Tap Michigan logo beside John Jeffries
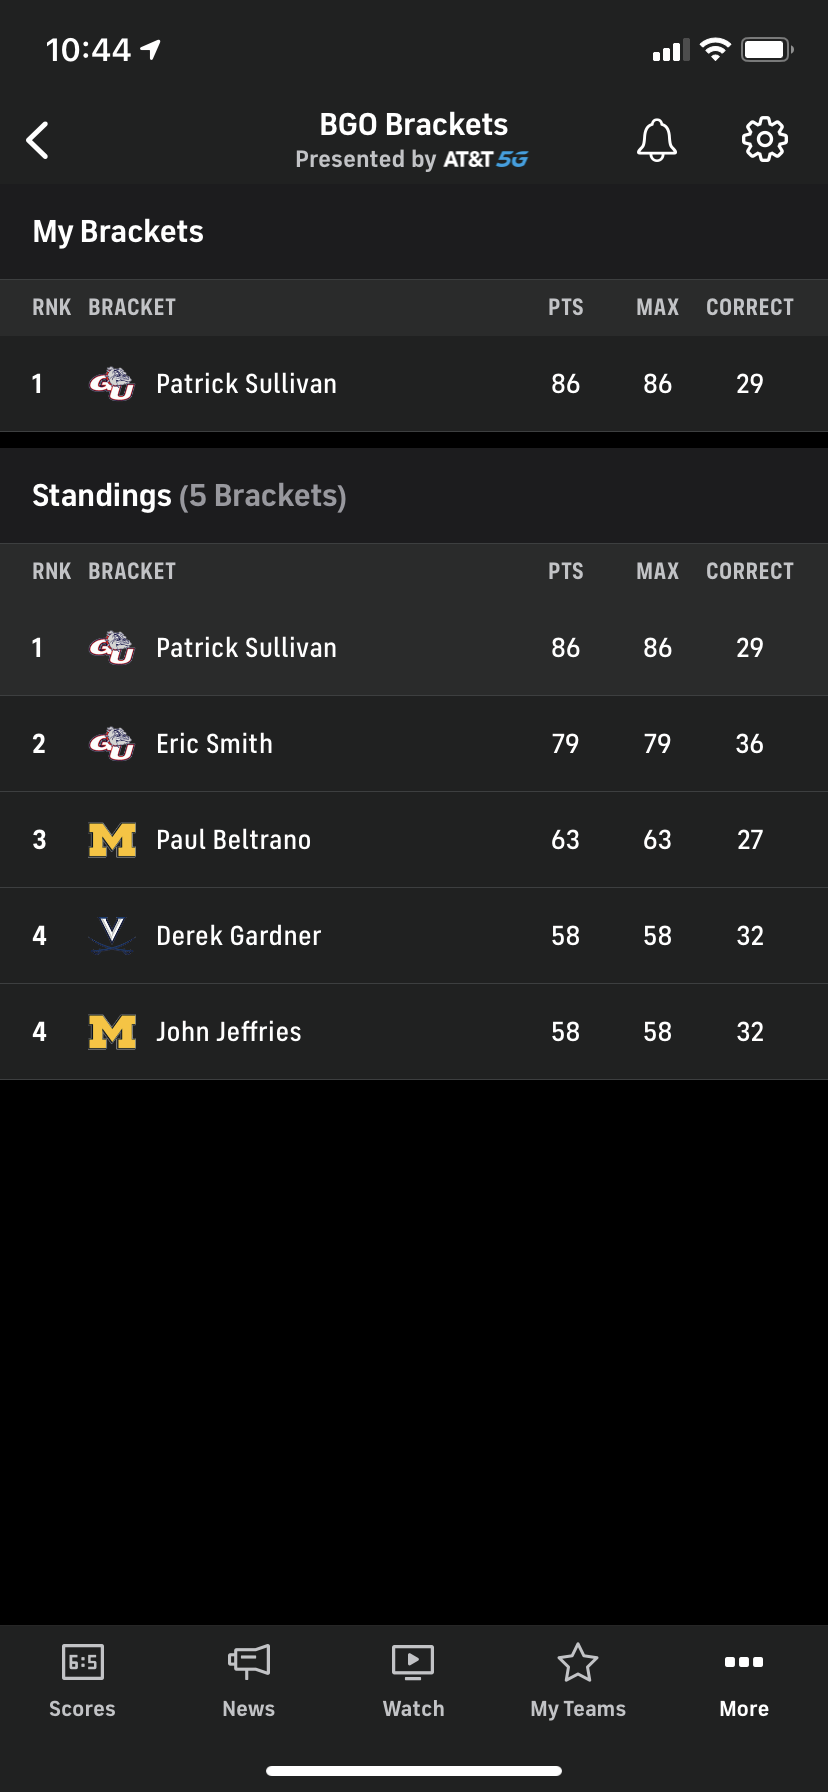Image resolution: width=828 pixels, height=1792 pixels. coord(112,1032)
